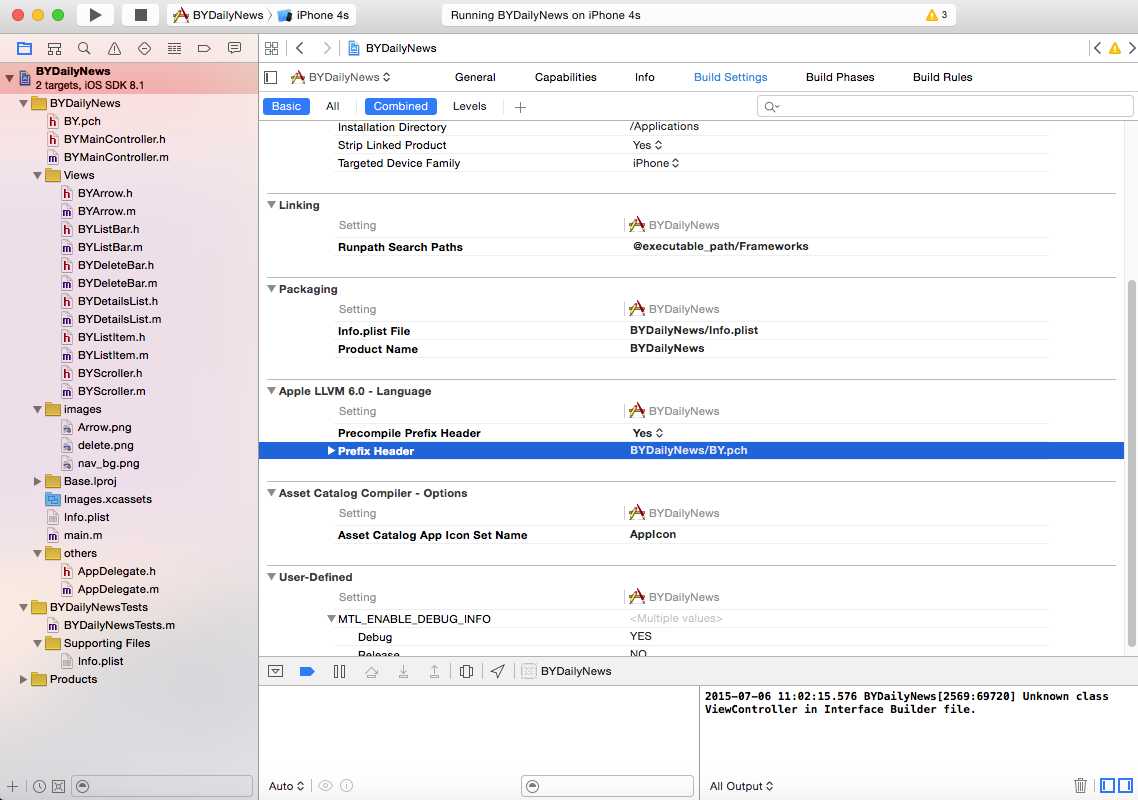Collapse the Packaging section triangle
The width and height of the screenshot is (1138, 800).
271,289
